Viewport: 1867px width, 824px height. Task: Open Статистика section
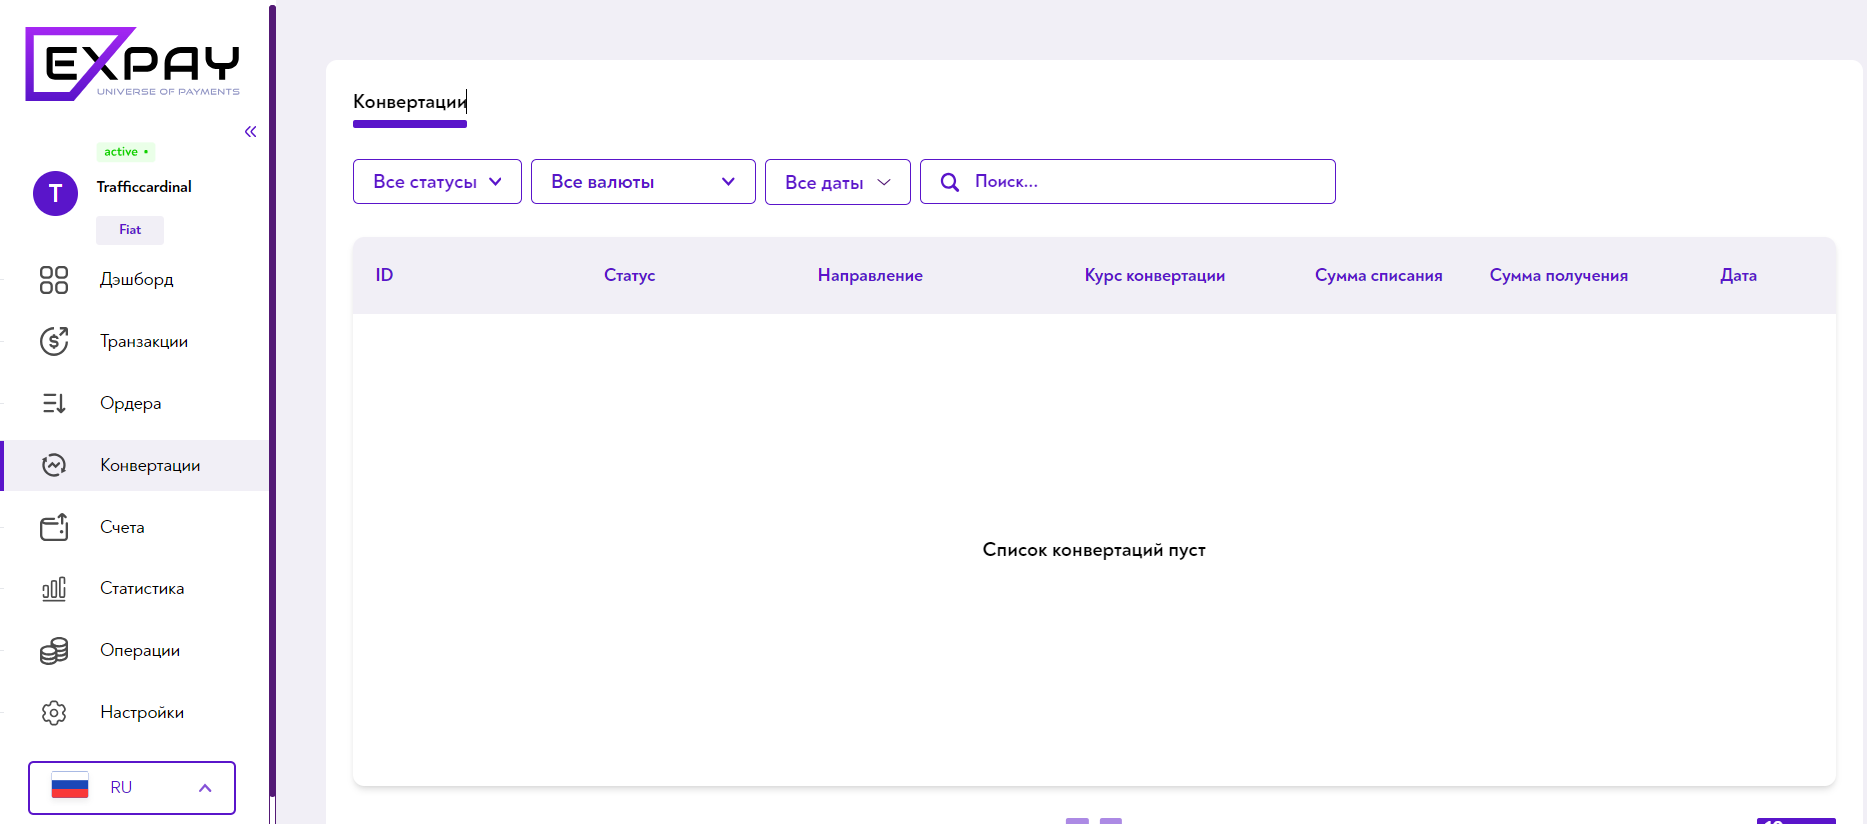pos(142,589)
